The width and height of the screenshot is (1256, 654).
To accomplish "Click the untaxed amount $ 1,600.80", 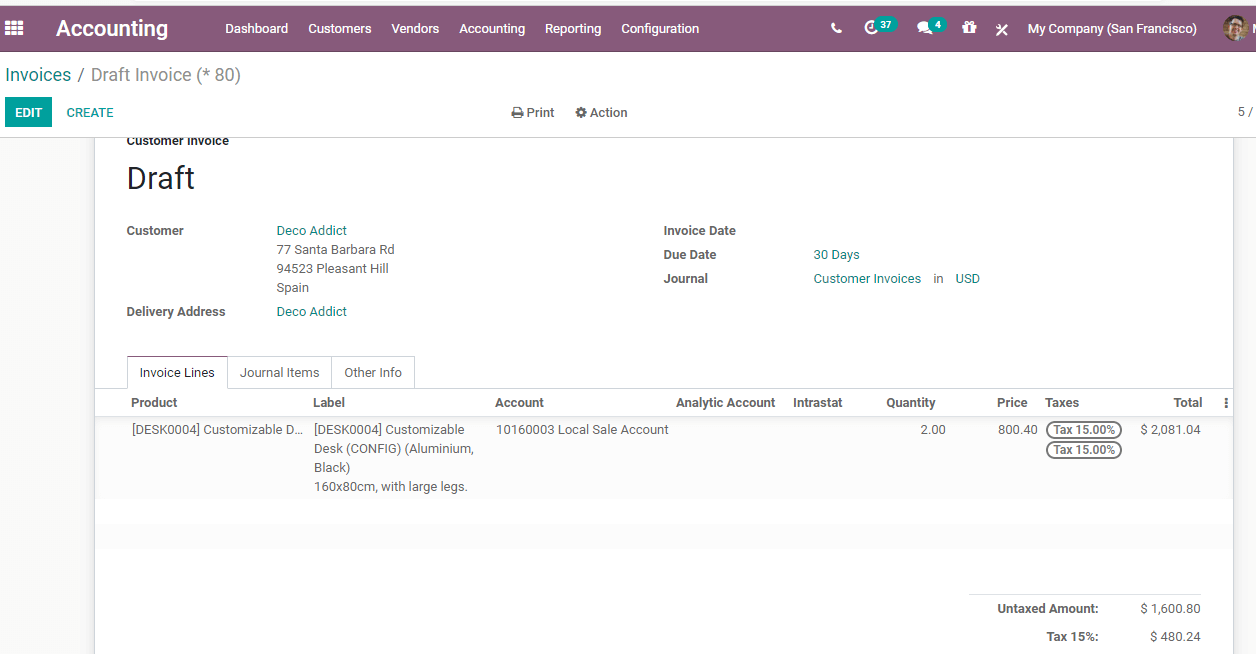I will (1170, 609).
